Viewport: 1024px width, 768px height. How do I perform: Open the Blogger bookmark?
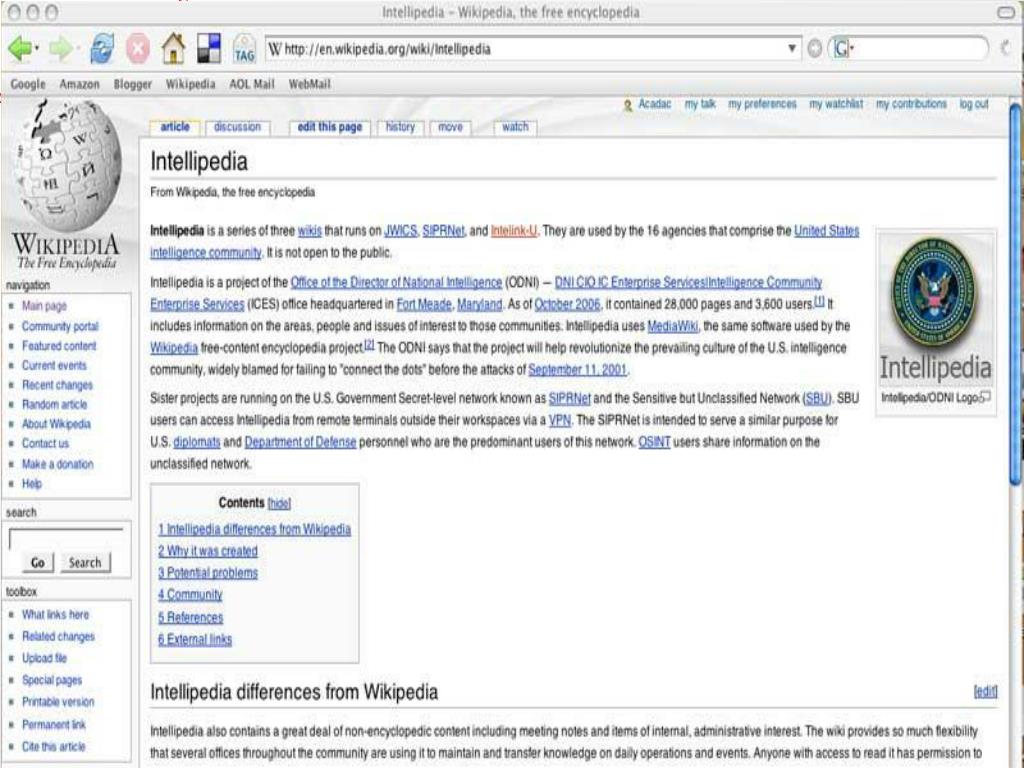coord(133,84)
